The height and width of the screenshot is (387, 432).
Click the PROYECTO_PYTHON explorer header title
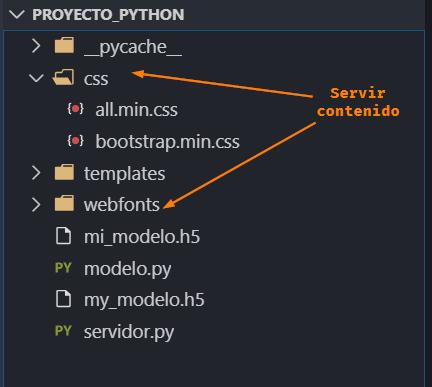click(x=108, y=15)
